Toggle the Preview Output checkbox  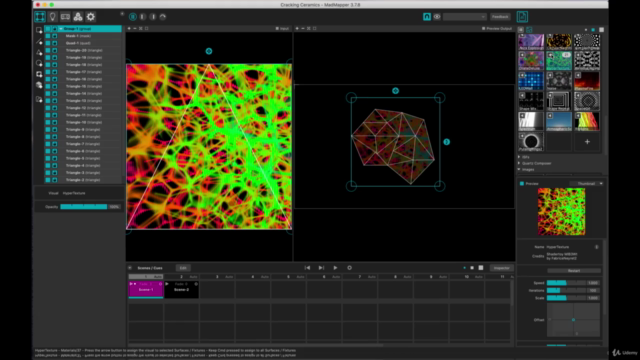tap(484, 29)
